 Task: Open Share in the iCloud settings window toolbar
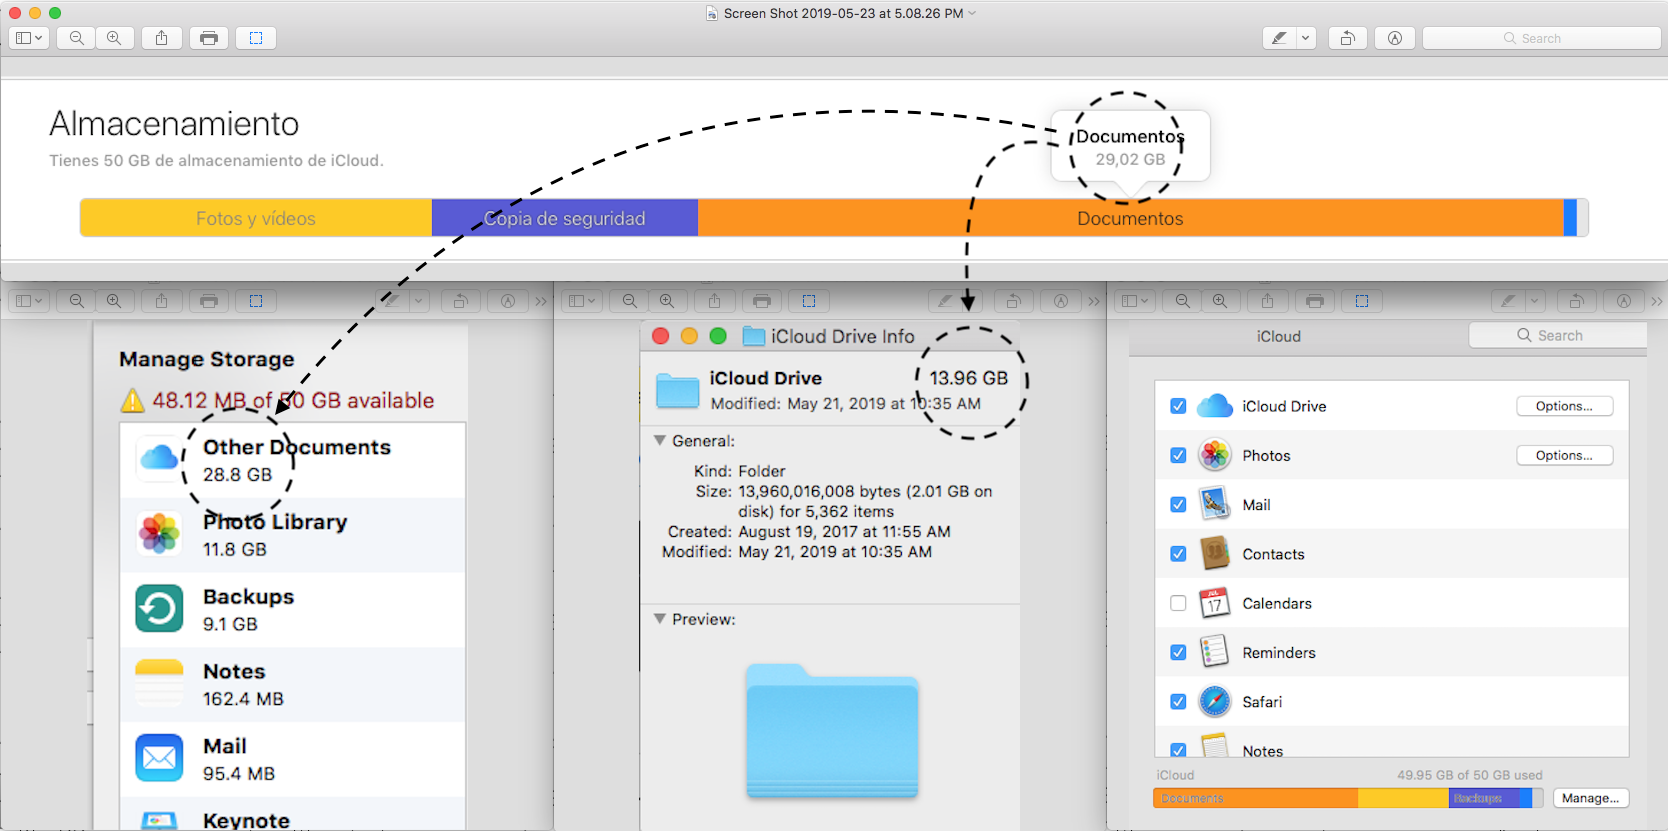pos(1267,301)
